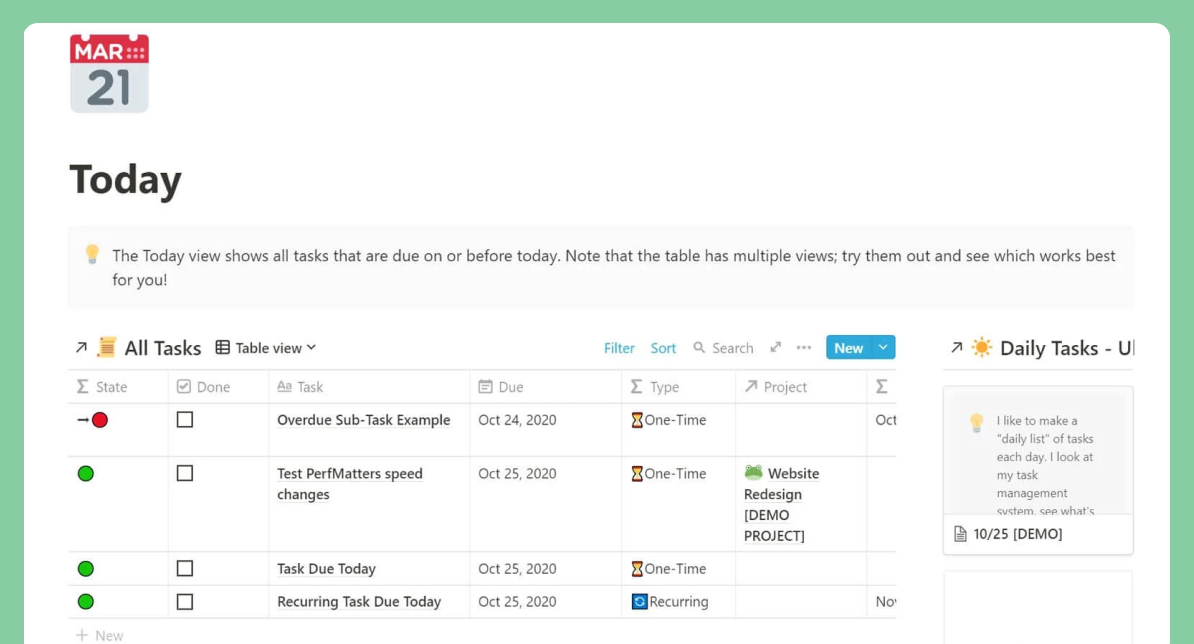Click the sigma icon of the State column
This screenshot has width=1194, height=644.
pyautogui.click(x=82, y=387)
